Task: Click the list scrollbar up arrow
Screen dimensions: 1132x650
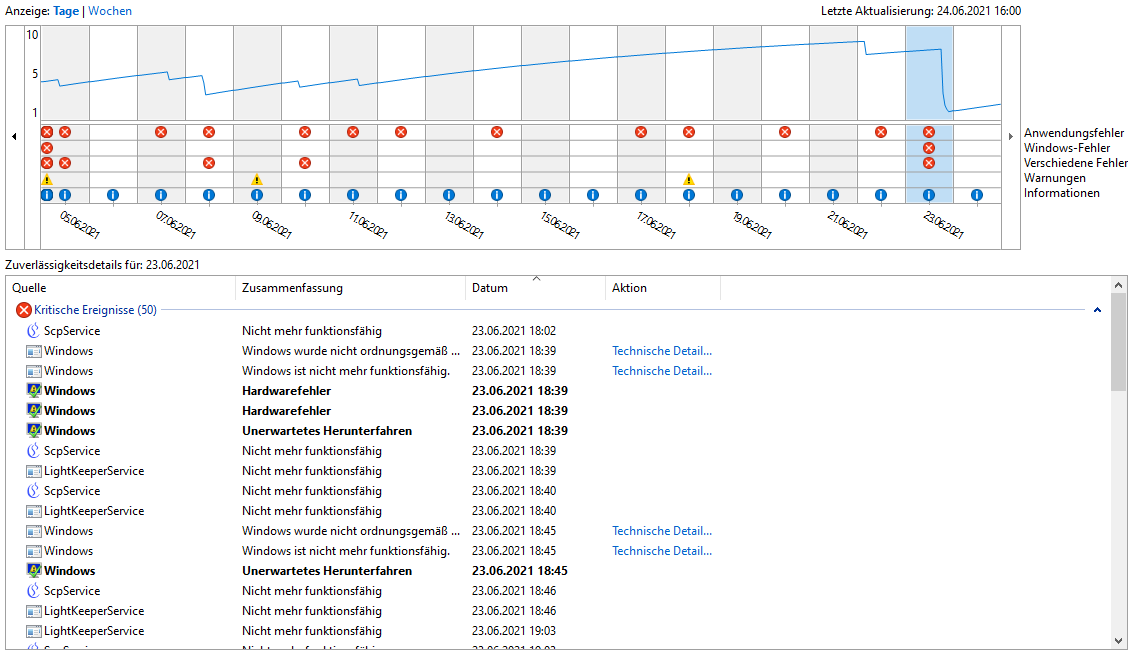Action: click(1119, 285)
